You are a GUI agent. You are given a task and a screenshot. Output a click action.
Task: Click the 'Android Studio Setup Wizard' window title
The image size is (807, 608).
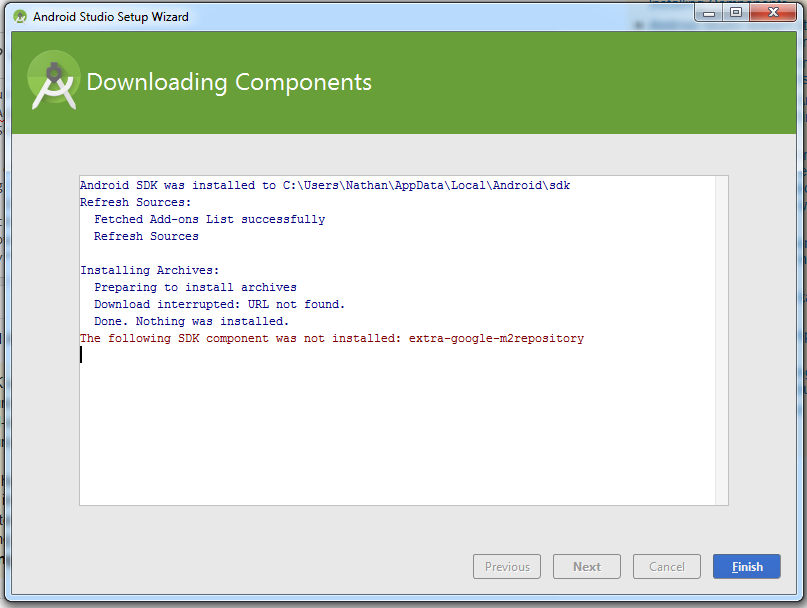point(111,16)
